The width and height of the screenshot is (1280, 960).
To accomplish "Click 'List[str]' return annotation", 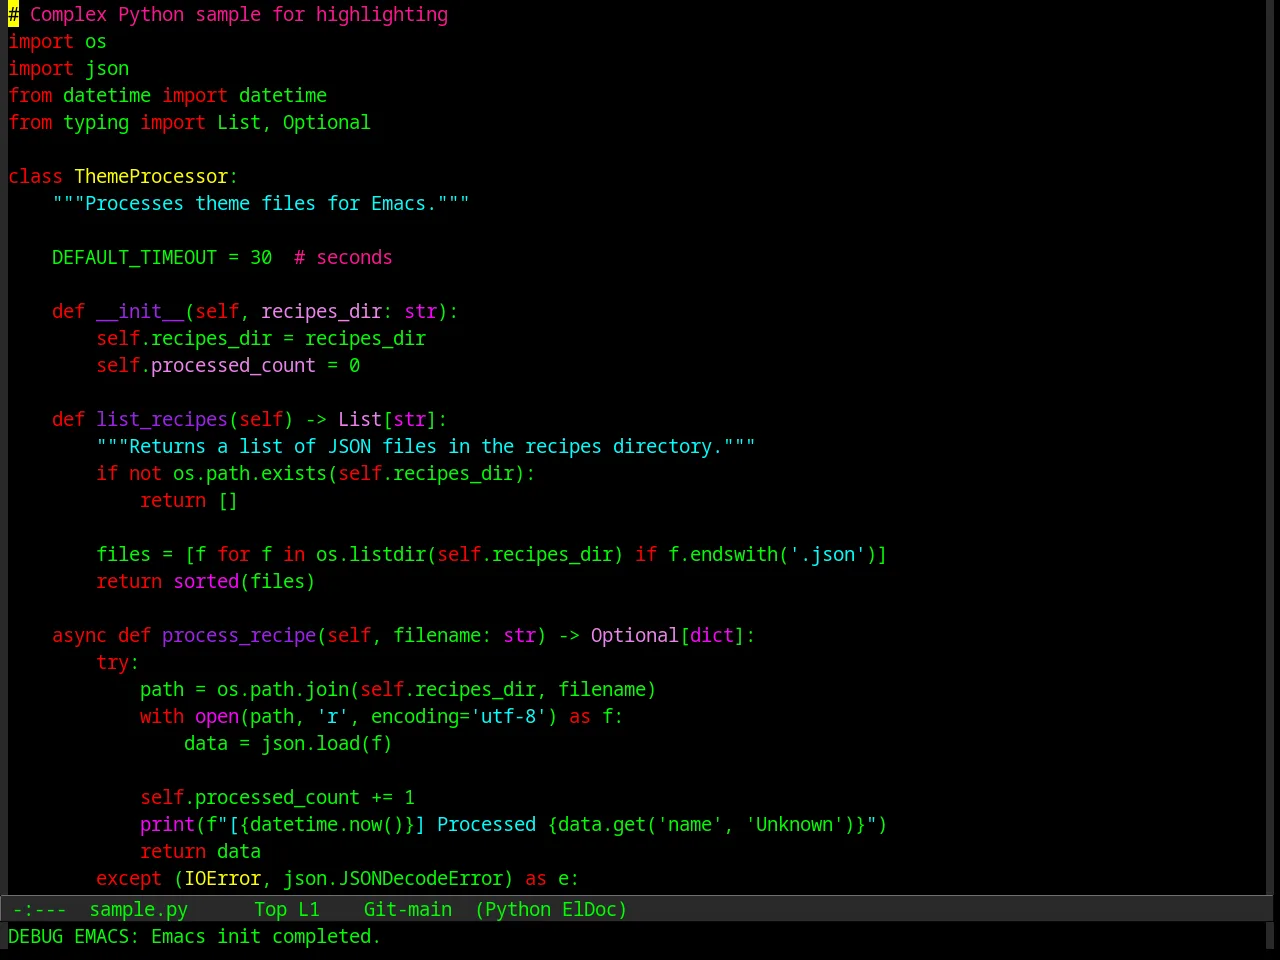I will click(387, 419).
